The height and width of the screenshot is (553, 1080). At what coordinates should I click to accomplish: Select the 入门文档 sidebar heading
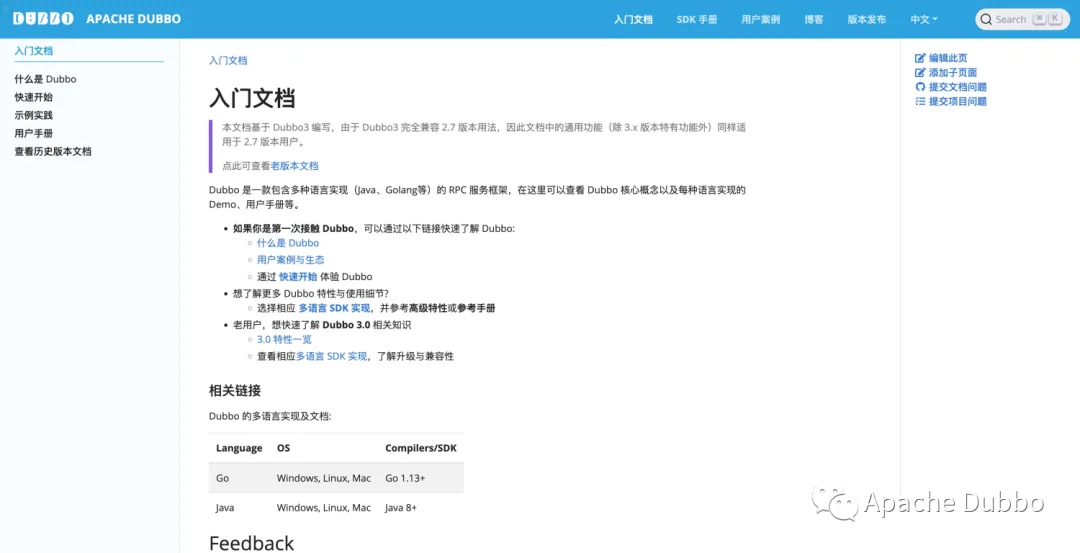(x=34, y=50)
